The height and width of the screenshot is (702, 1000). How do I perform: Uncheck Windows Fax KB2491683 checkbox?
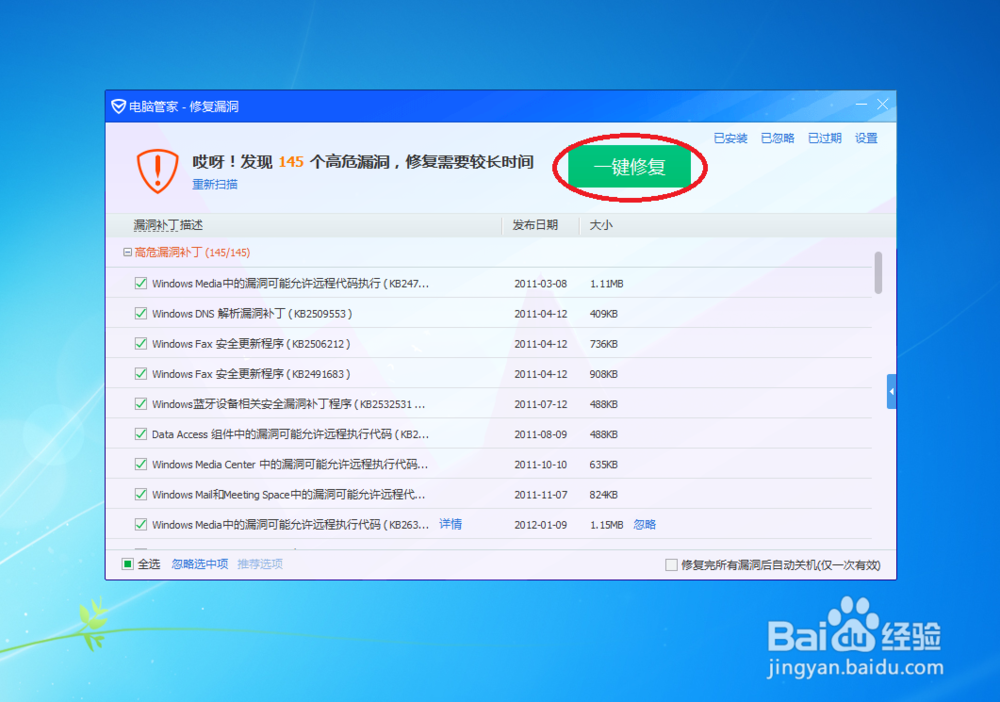click(141, 374)
